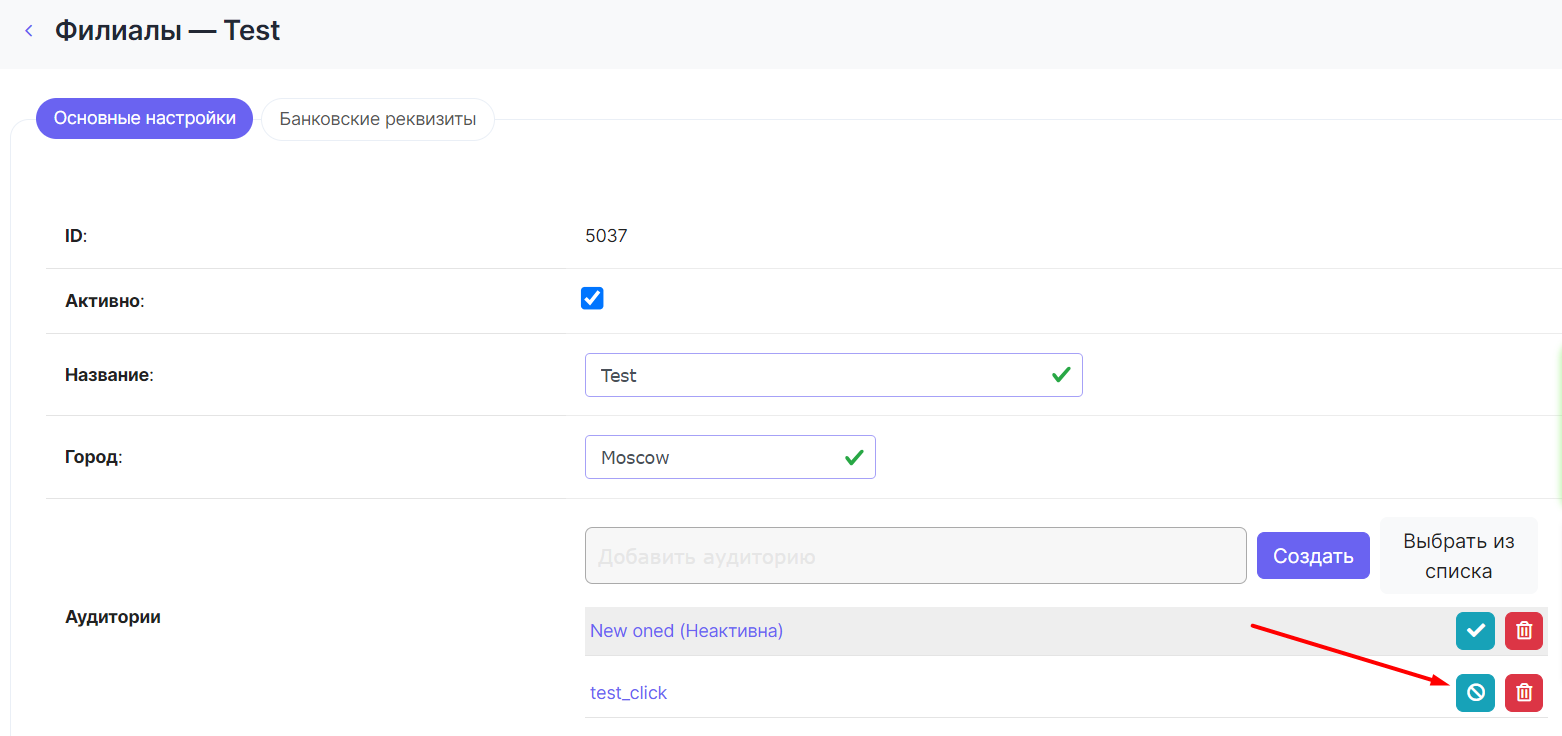1562x736 pixels.
Task: Toggle the Активно checkbox
Action: pyautogui.click(x=592, y=298)
